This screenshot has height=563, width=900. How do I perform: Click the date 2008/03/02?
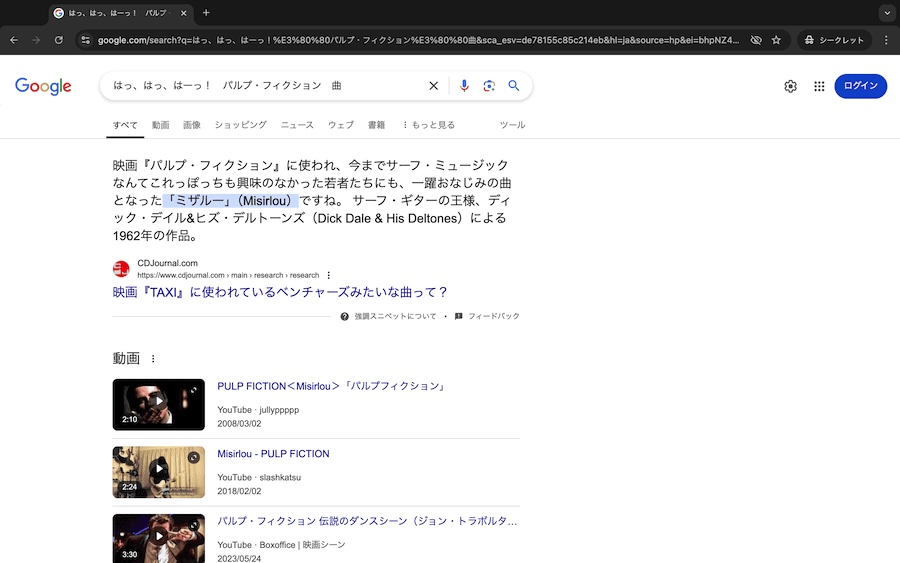coord(239,424)
